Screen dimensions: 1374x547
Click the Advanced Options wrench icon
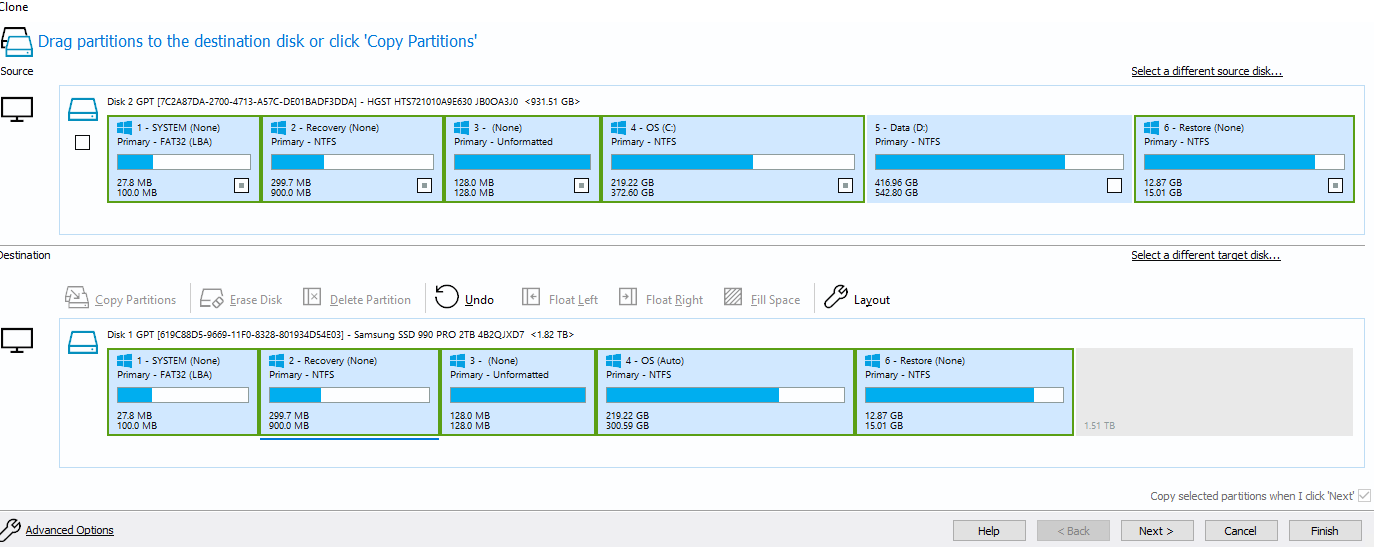(10, 529)
